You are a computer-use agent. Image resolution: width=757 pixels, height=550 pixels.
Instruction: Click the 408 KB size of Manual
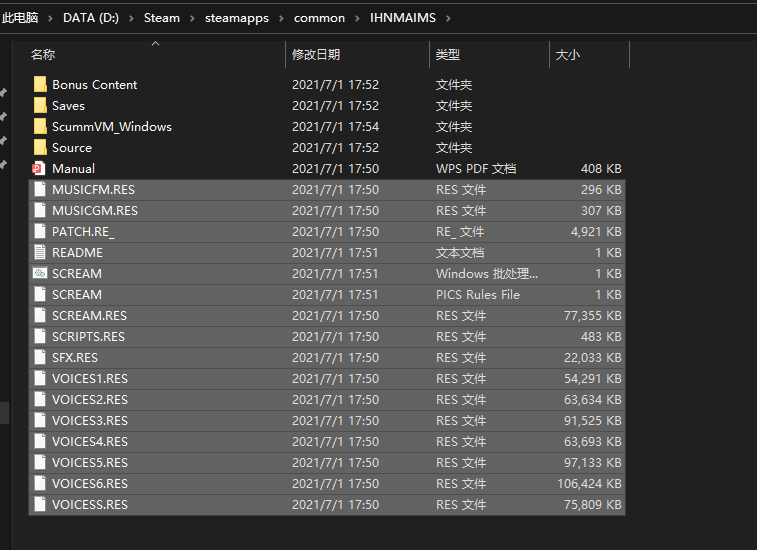pyautogui.click(x=601, y=169)
